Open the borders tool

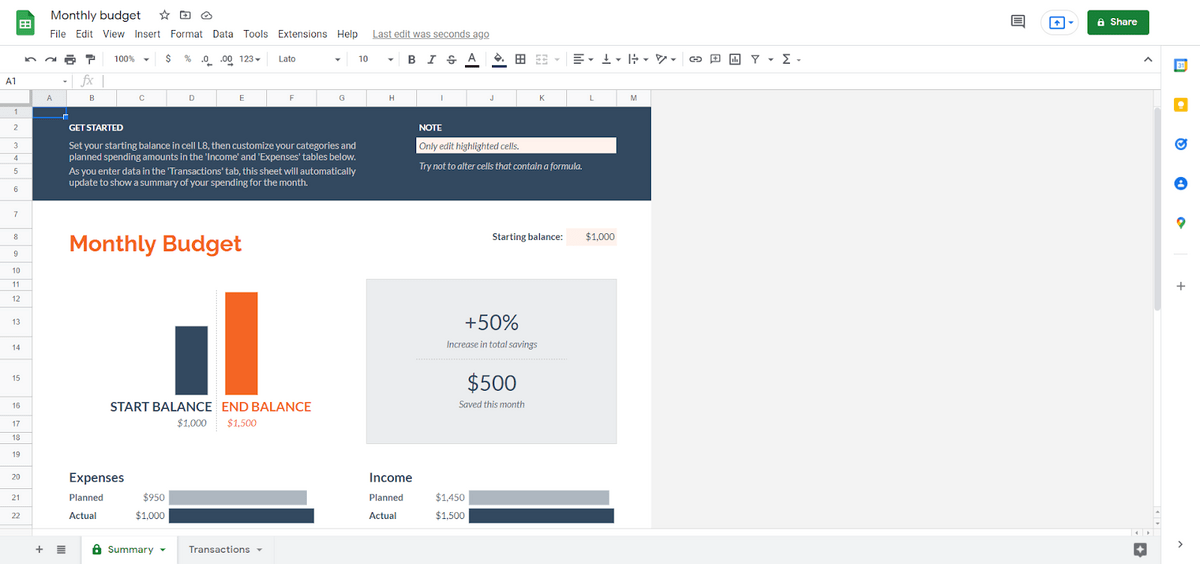click(x=520, y=59)
